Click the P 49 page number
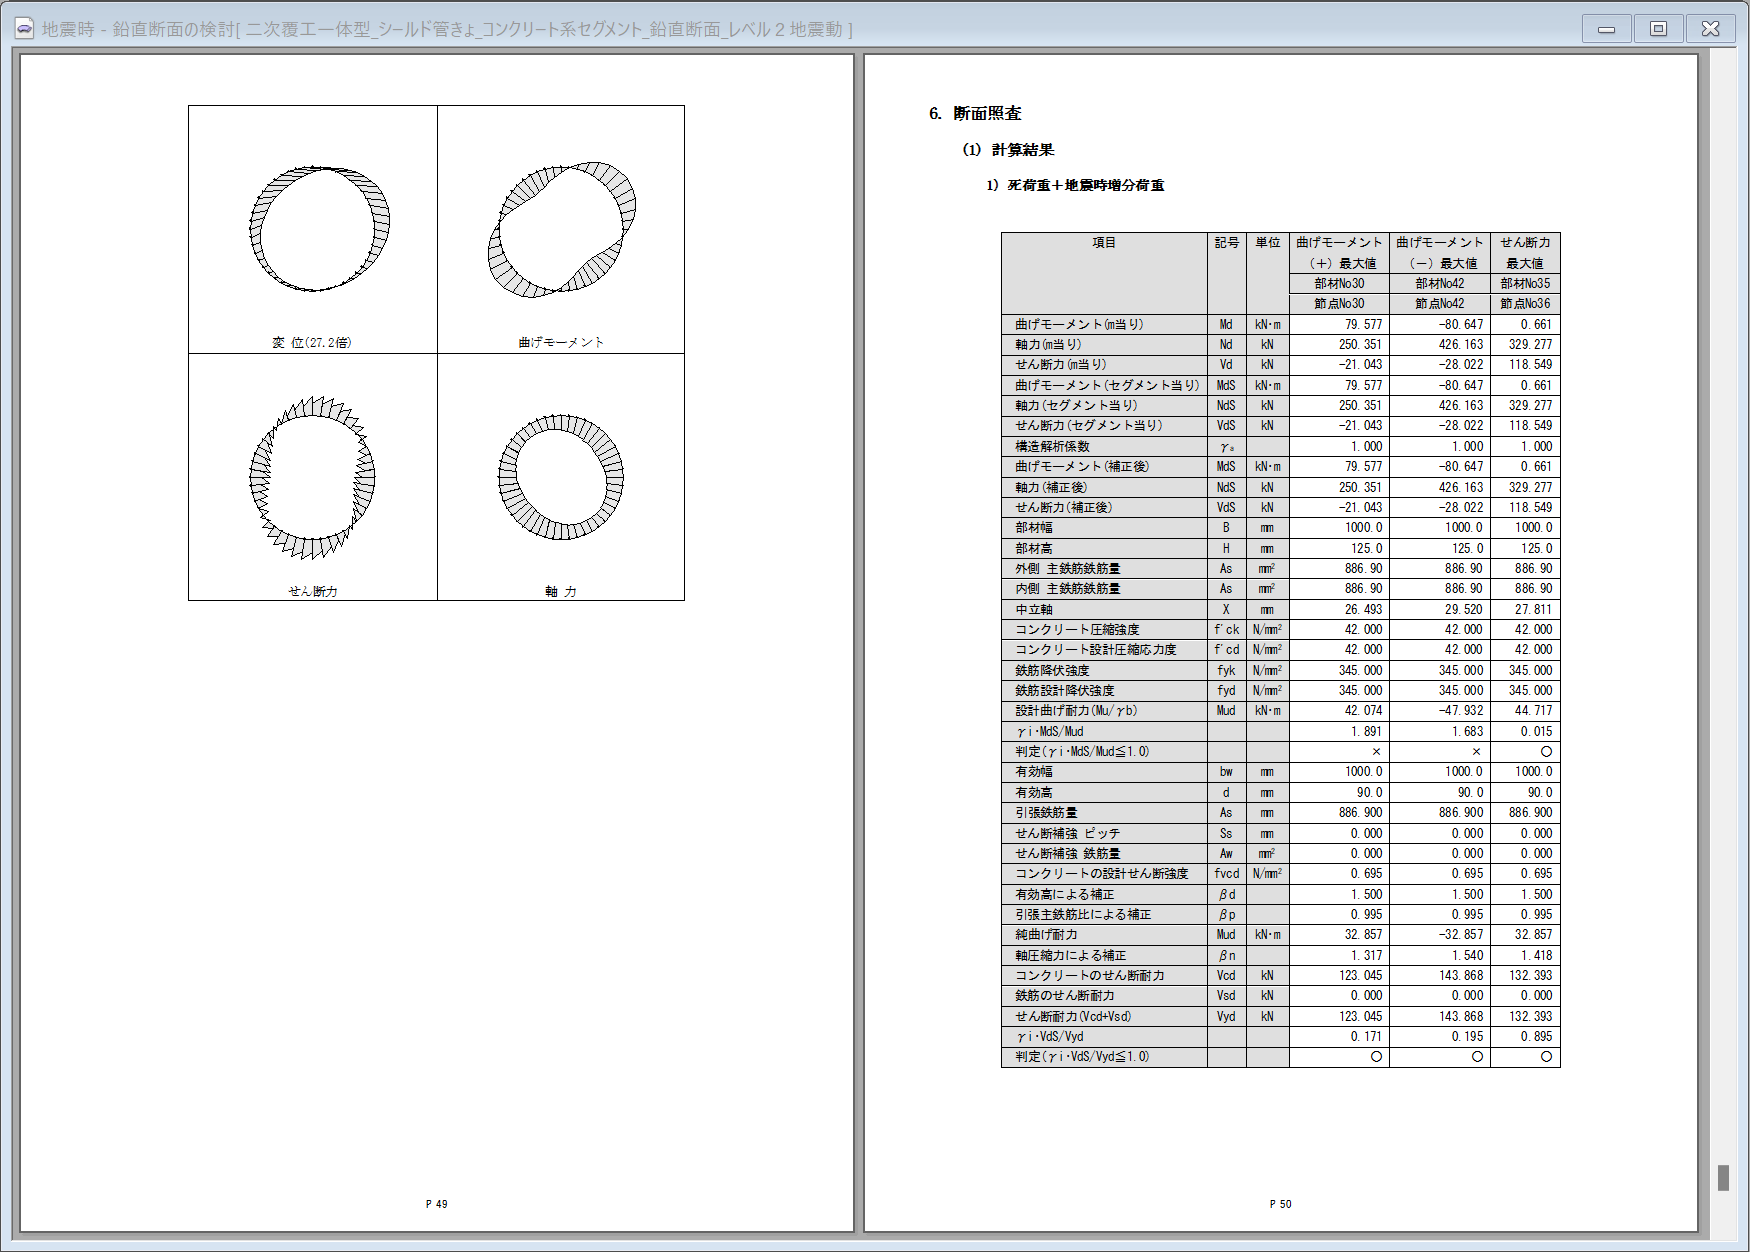 (x=436, y=1204)
